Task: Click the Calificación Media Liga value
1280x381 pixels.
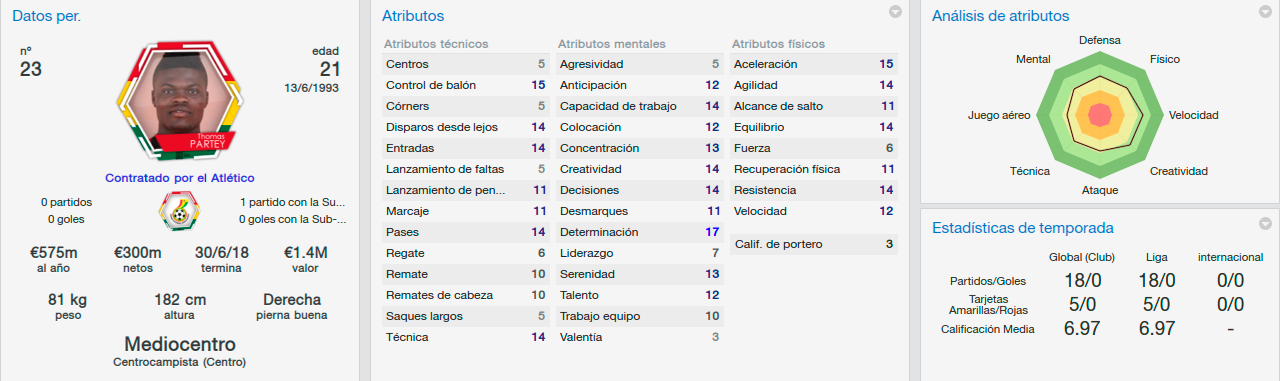Action: point(1156,329)
